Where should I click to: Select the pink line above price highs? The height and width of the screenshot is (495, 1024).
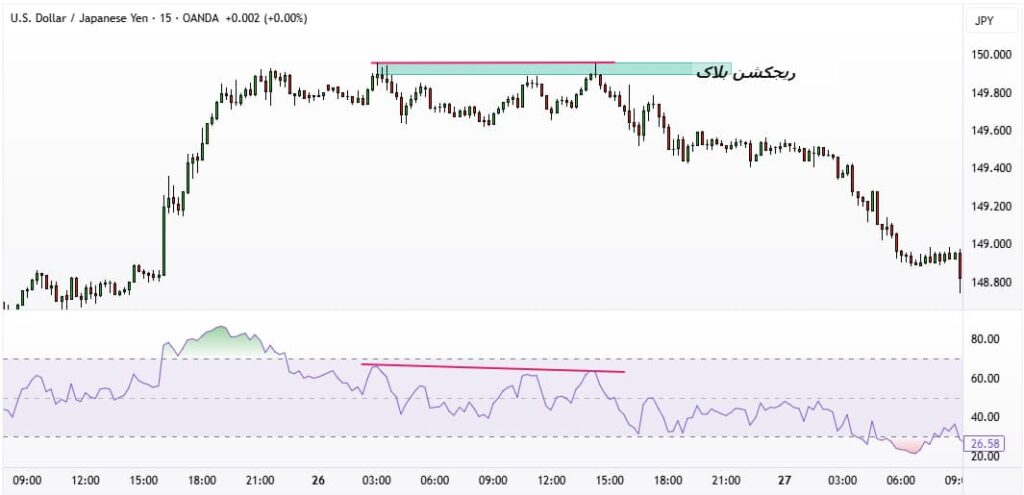(492, 62)
